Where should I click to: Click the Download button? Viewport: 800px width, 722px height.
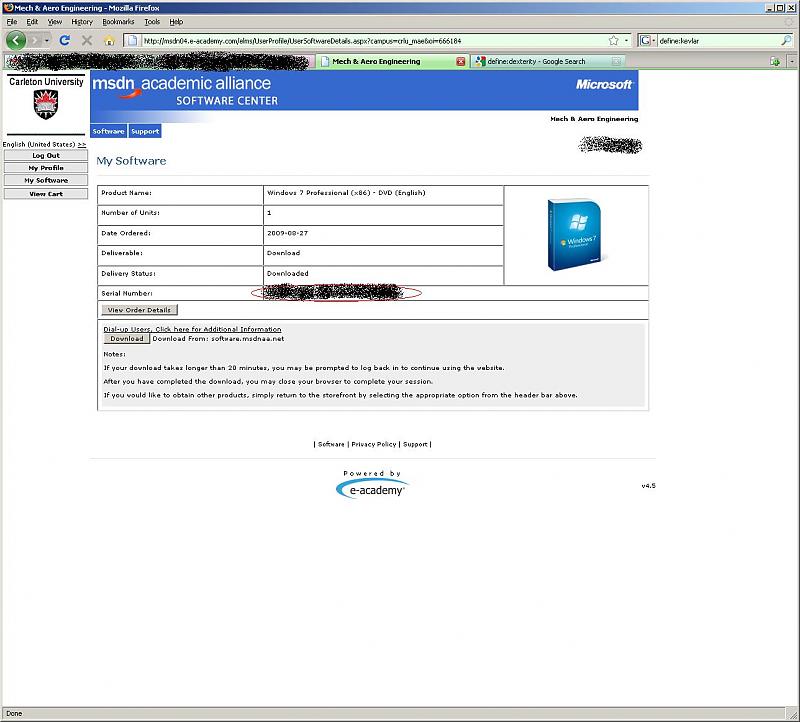pos(127,339)
